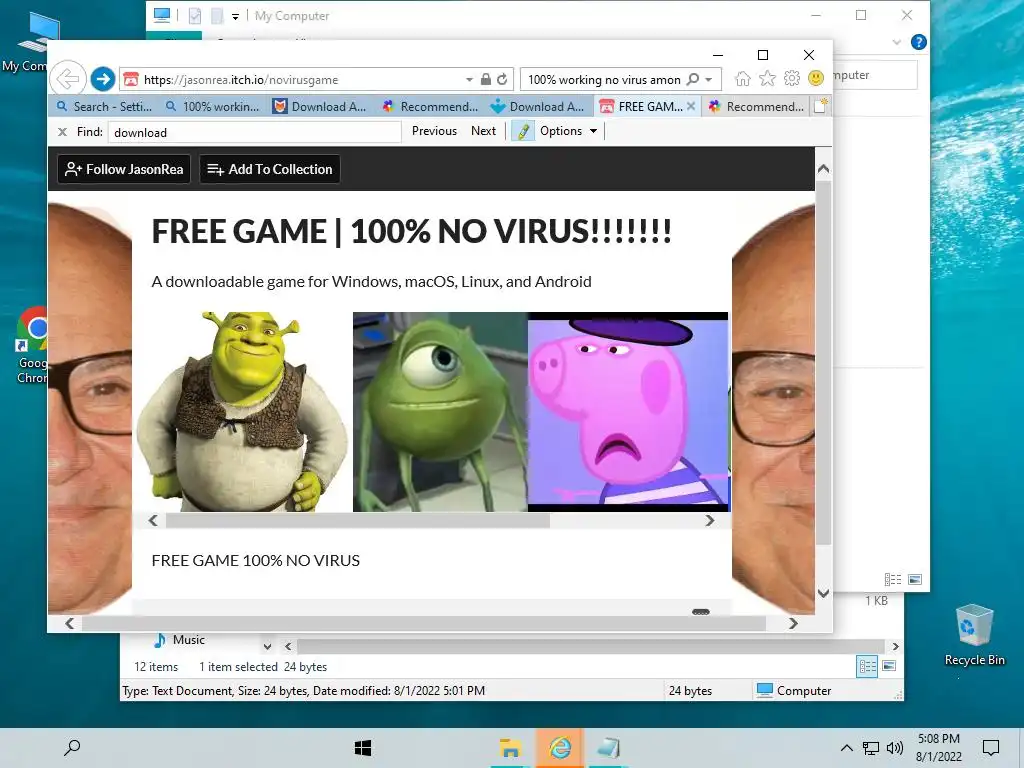Click the pink pig screenshot thumbnail

(628, 411)
